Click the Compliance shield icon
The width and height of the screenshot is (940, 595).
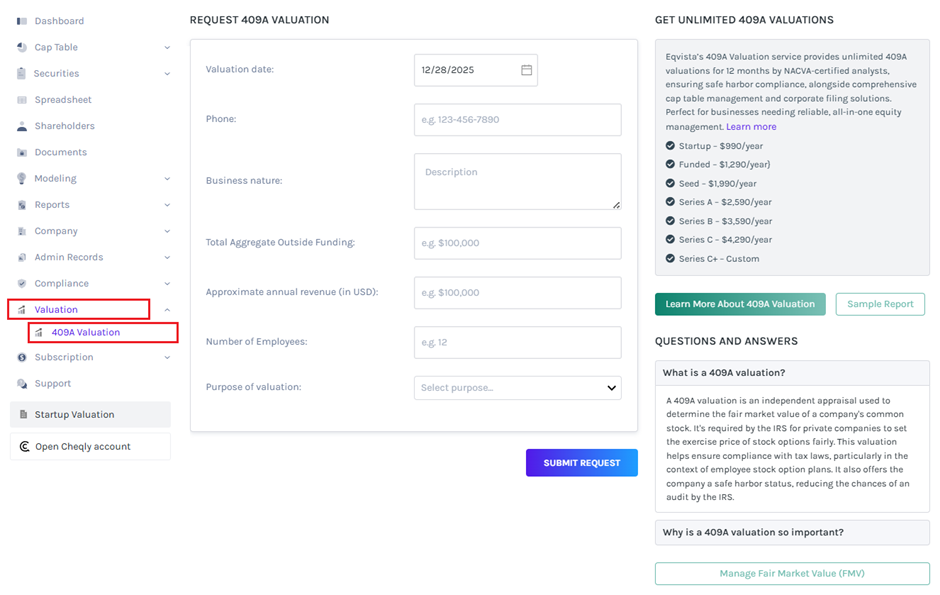[22, 284]
